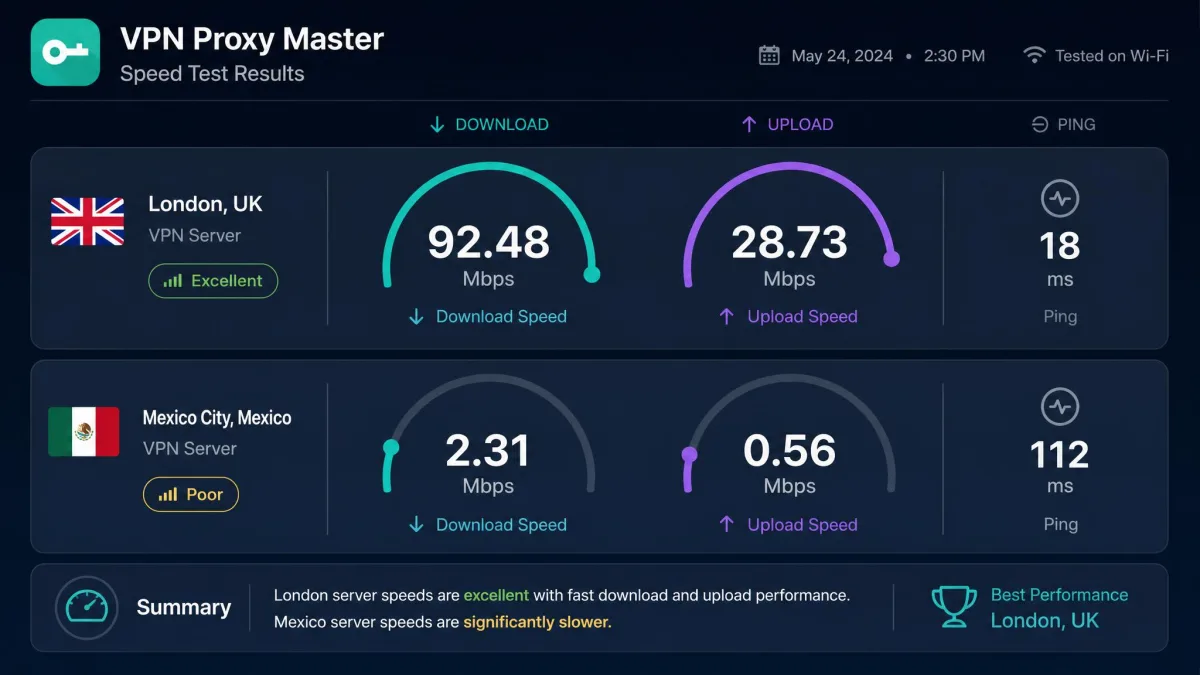Click the 112 ms ping value
Viewport: 1200px width, 675px height.
(x=1060, y=455)
